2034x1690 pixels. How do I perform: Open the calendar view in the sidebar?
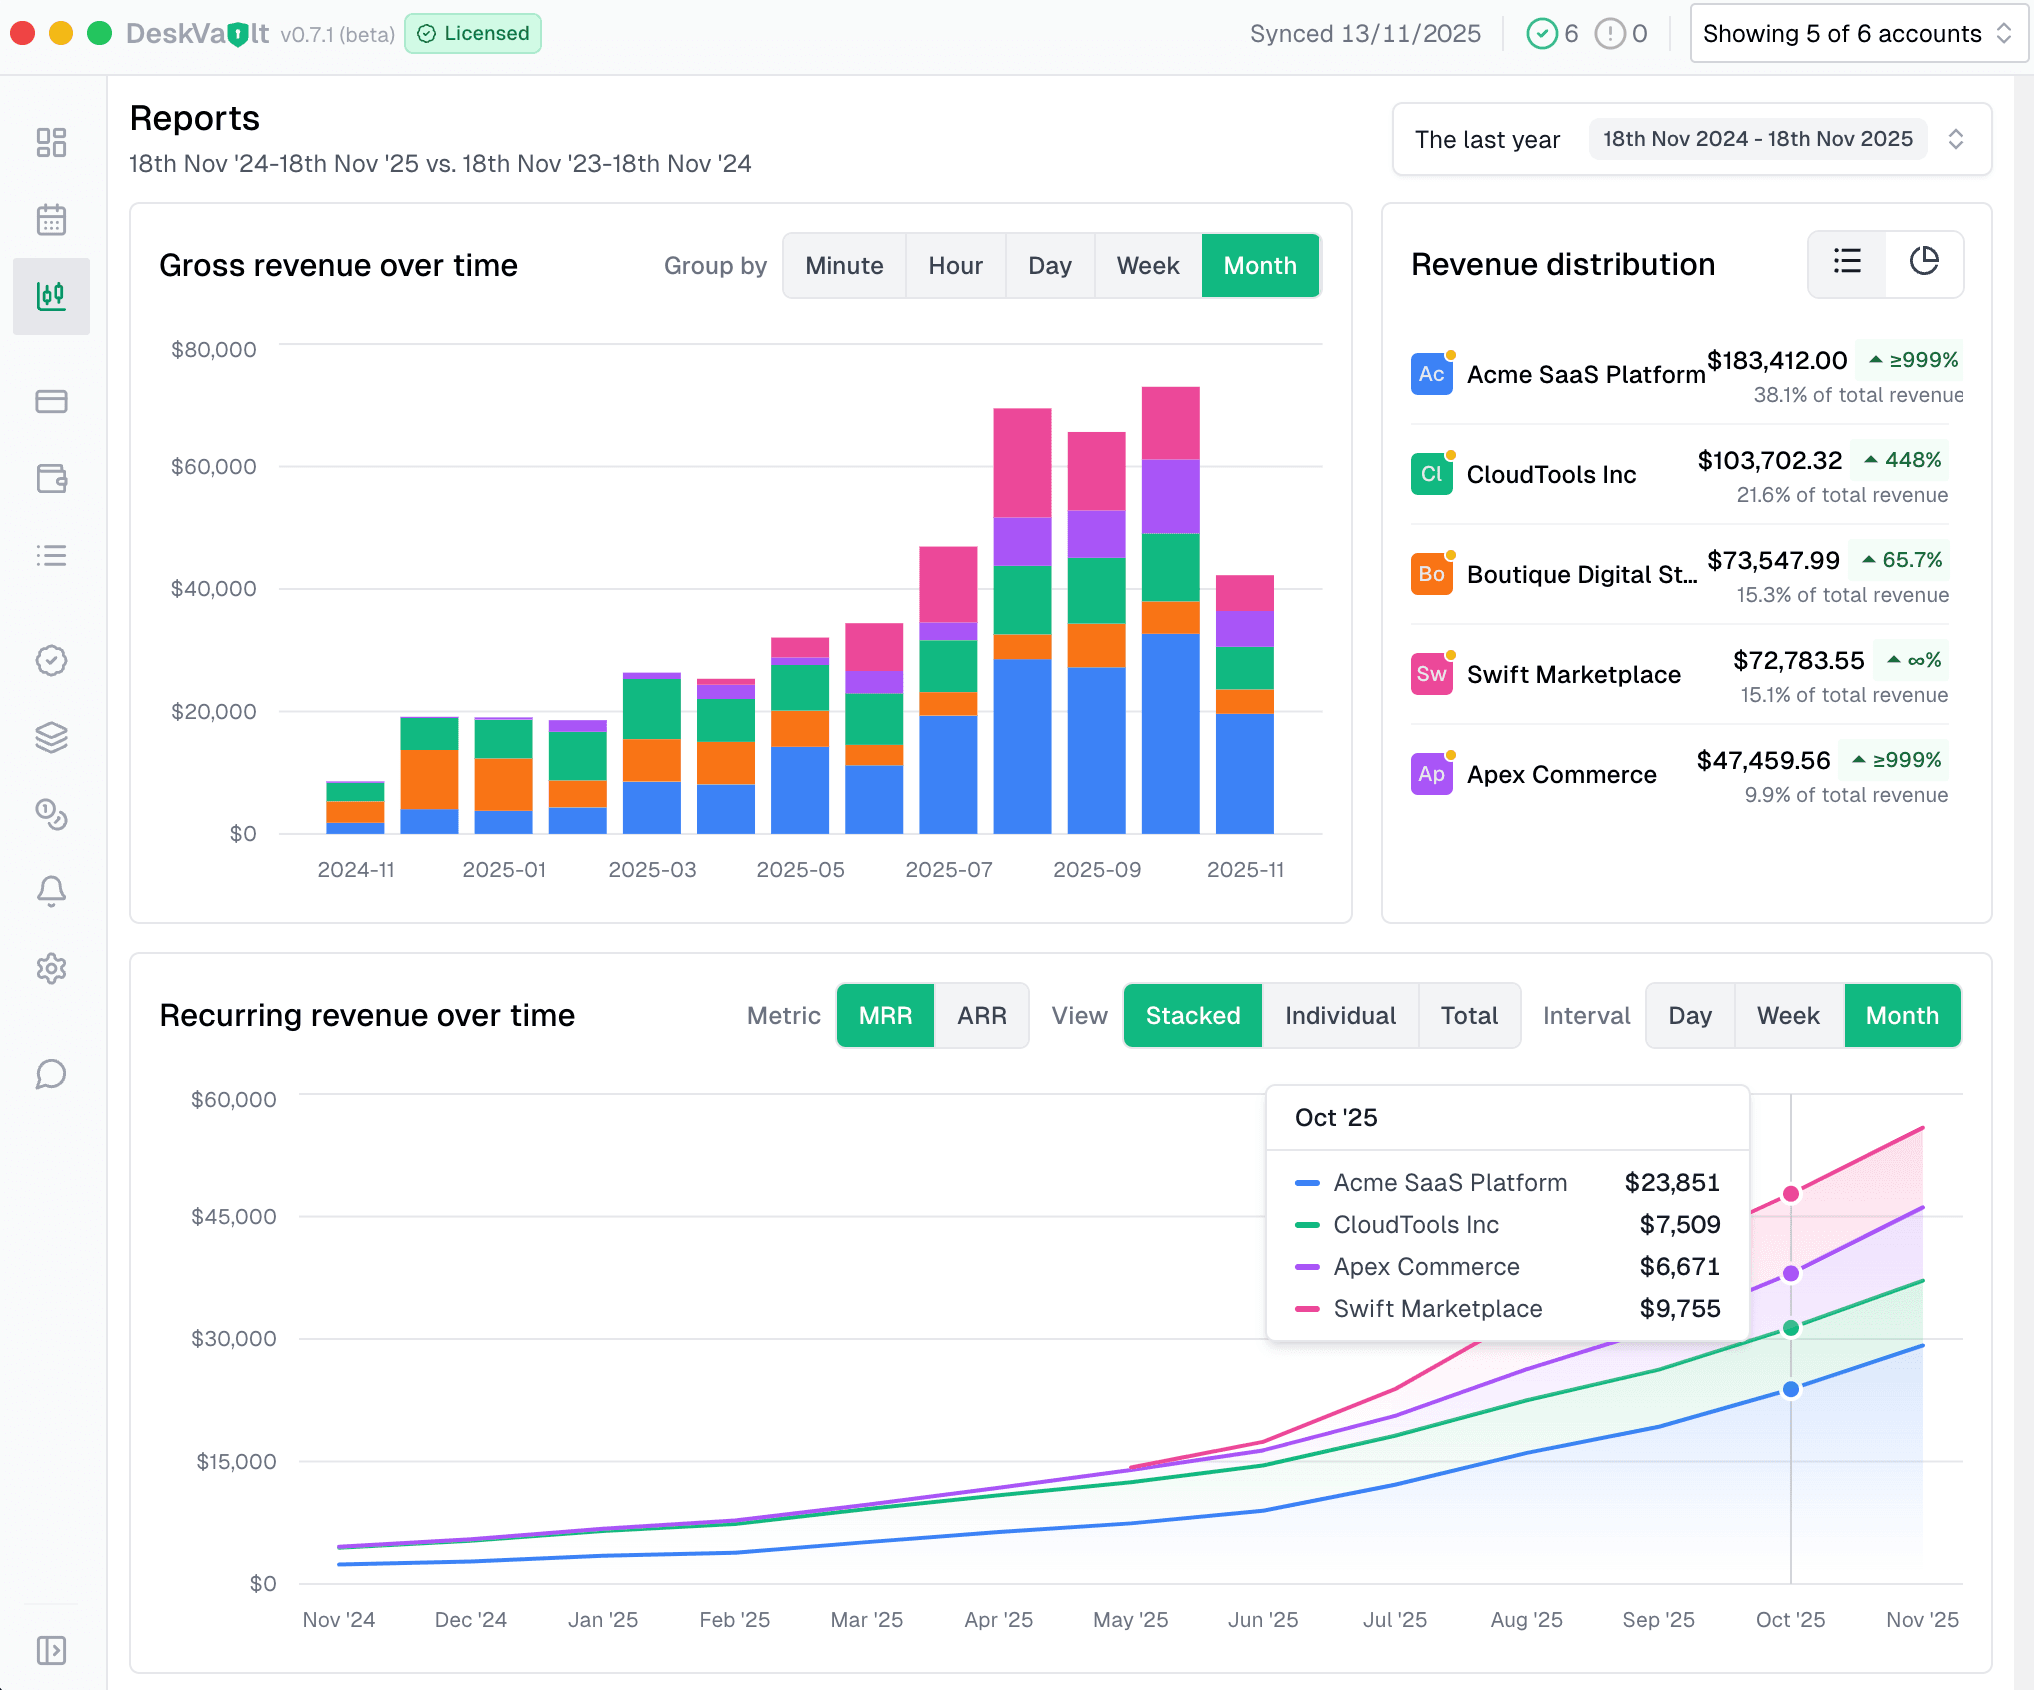(51, 219)
